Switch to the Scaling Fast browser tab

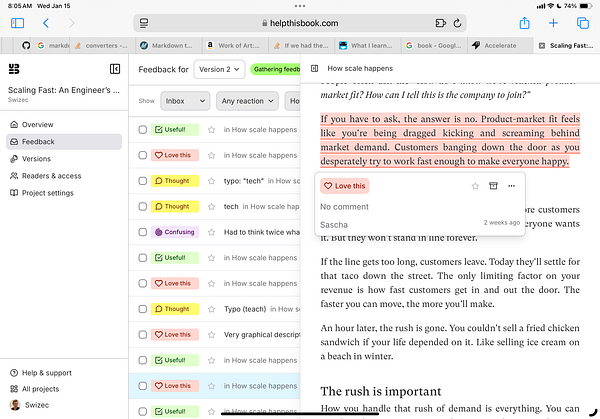pyautogui.click(x=566, y=46)
